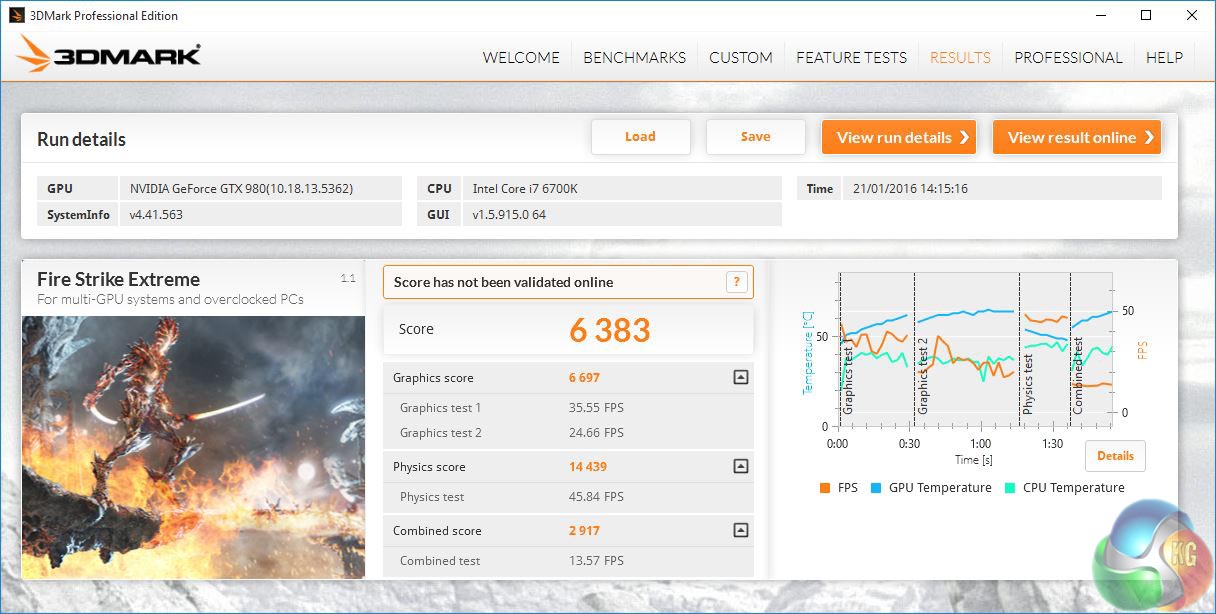Click the CPU value Intel Core i7 6700K
Viewport: 1216px width, 614px height.
pyautogui.click(x=623, y=188)
